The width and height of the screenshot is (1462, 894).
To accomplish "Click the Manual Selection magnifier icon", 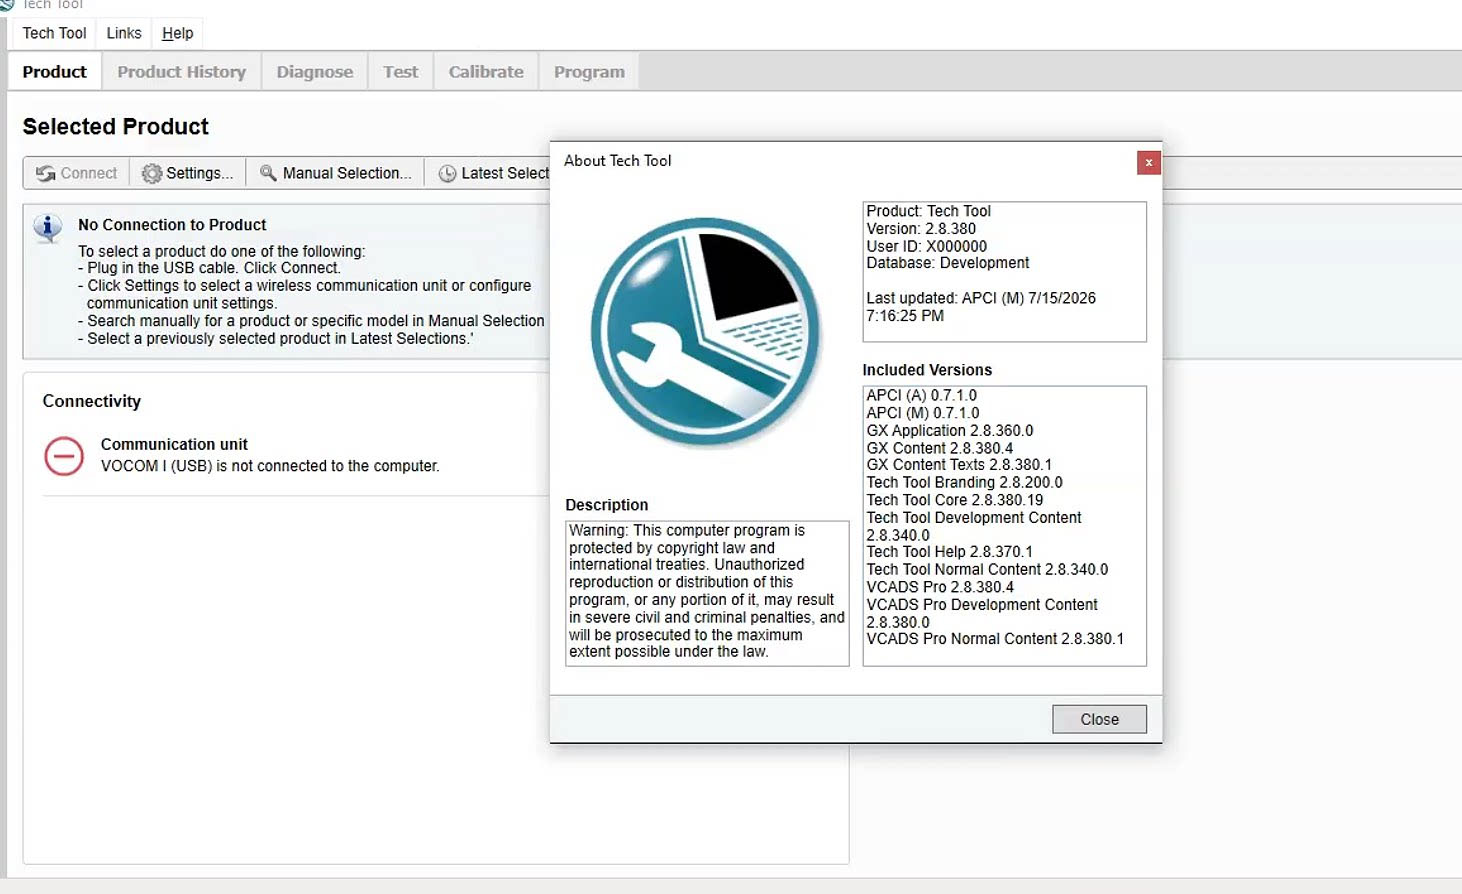I will 268,173.
